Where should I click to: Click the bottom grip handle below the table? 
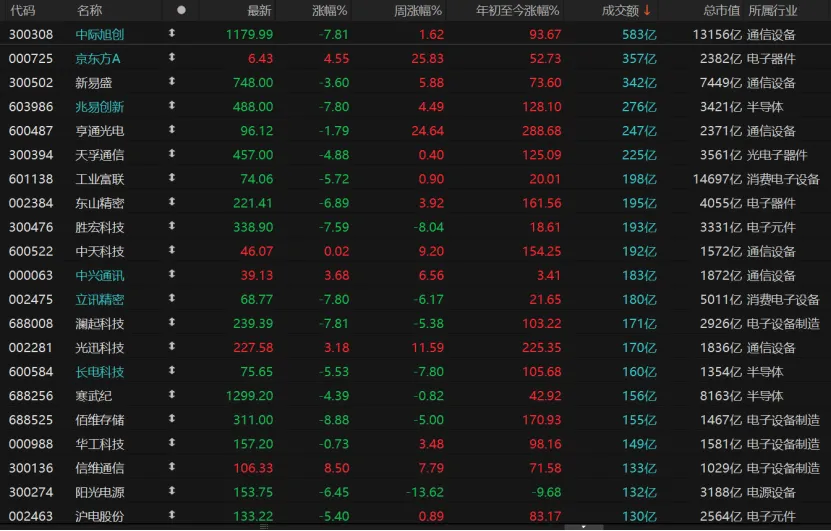(x=264, y=527)
